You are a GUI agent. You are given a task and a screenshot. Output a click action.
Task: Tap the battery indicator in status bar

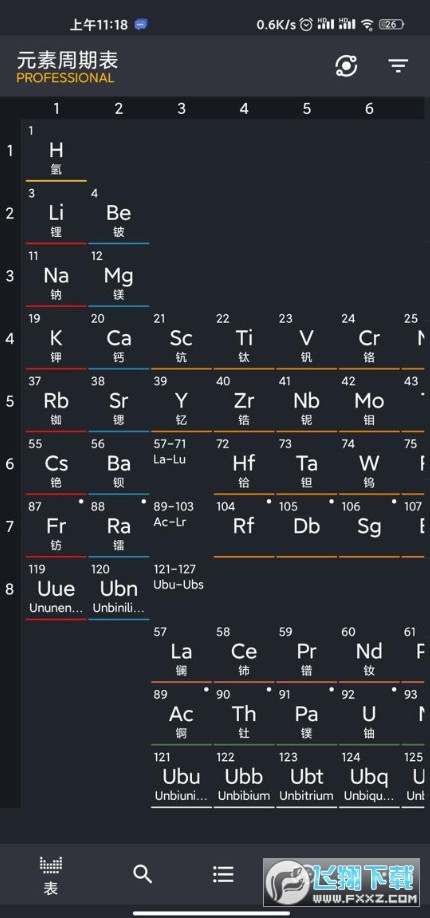(x=391, y=25)
